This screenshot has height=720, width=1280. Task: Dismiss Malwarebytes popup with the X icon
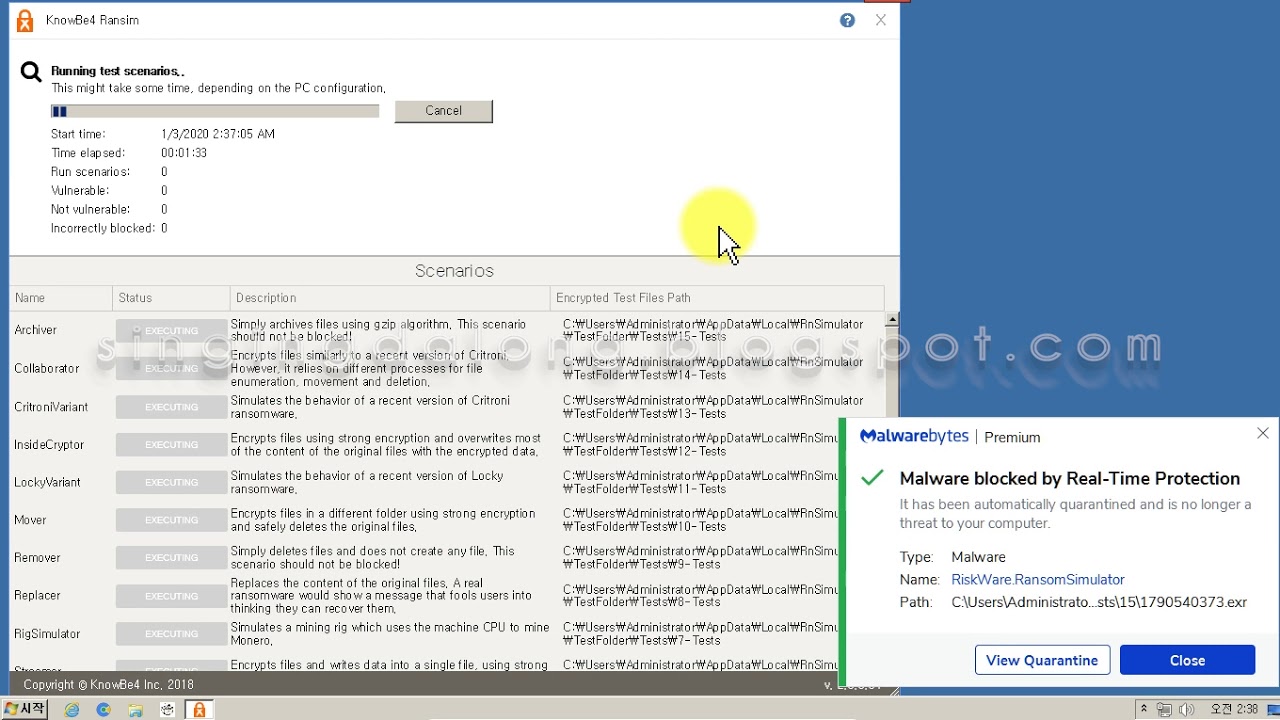coord(1263,433)
